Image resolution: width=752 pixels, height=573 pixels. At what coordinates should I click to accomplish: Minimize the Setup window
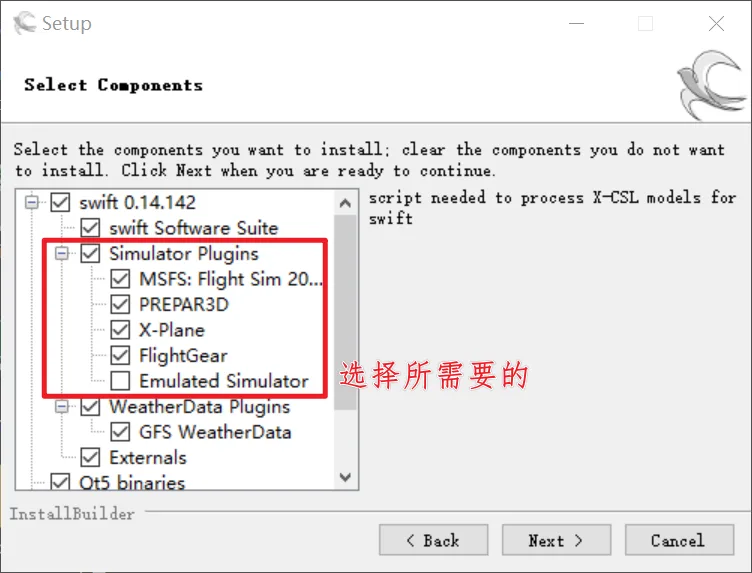pyautogui.click(x=576, y=23)
